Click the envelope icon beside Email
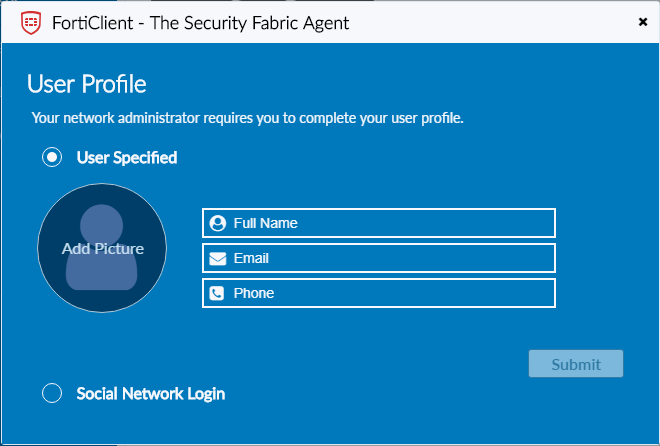Viewport: 660px width, 446px height. (x=218, y=258)
